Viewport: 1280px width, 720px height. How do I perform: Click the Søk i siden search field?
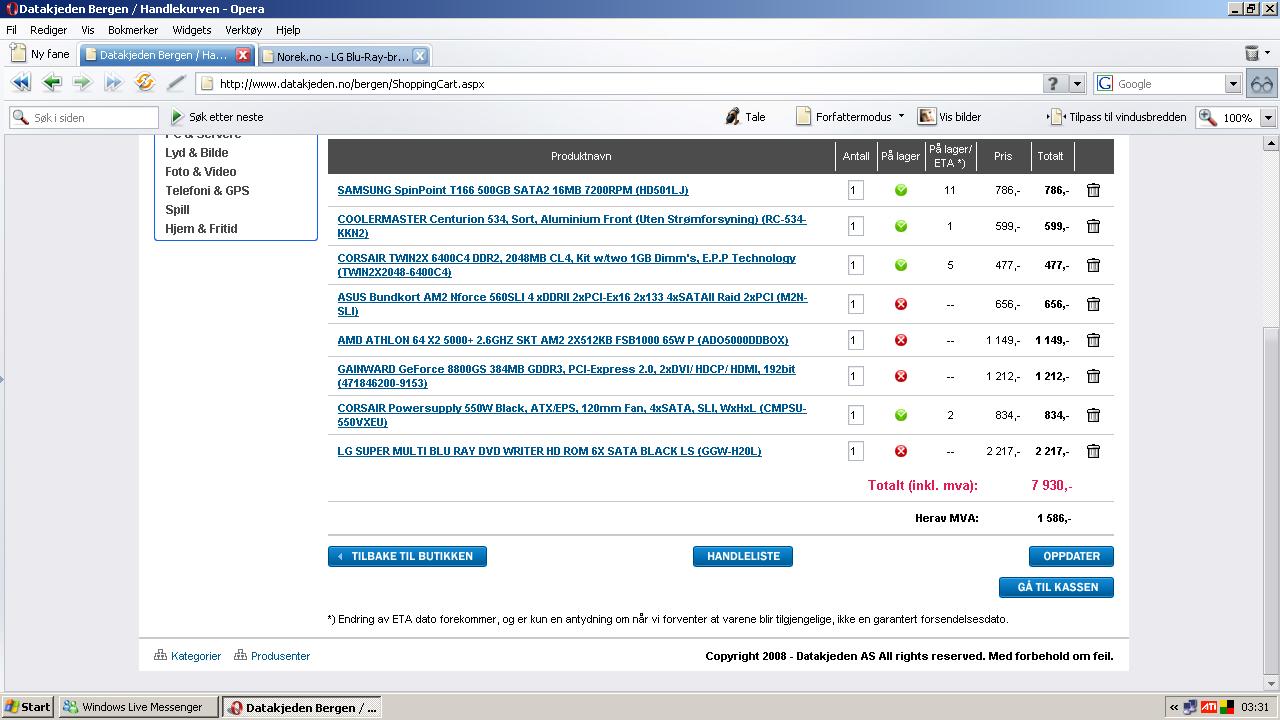pyautogui.click(x=85, y=117)
